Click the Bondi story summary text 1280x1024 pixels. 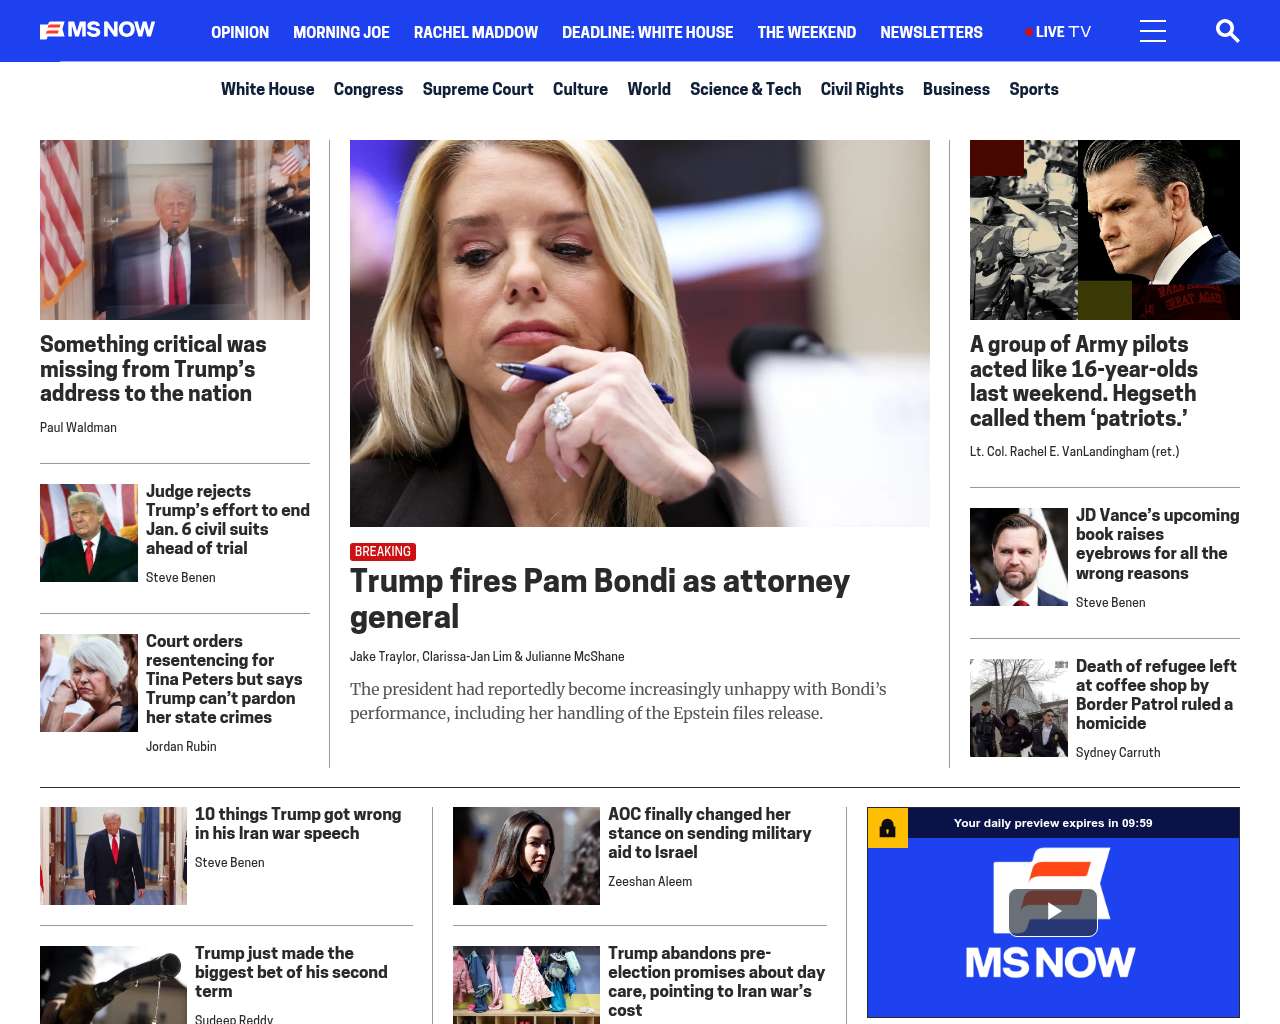coord(618,701)
